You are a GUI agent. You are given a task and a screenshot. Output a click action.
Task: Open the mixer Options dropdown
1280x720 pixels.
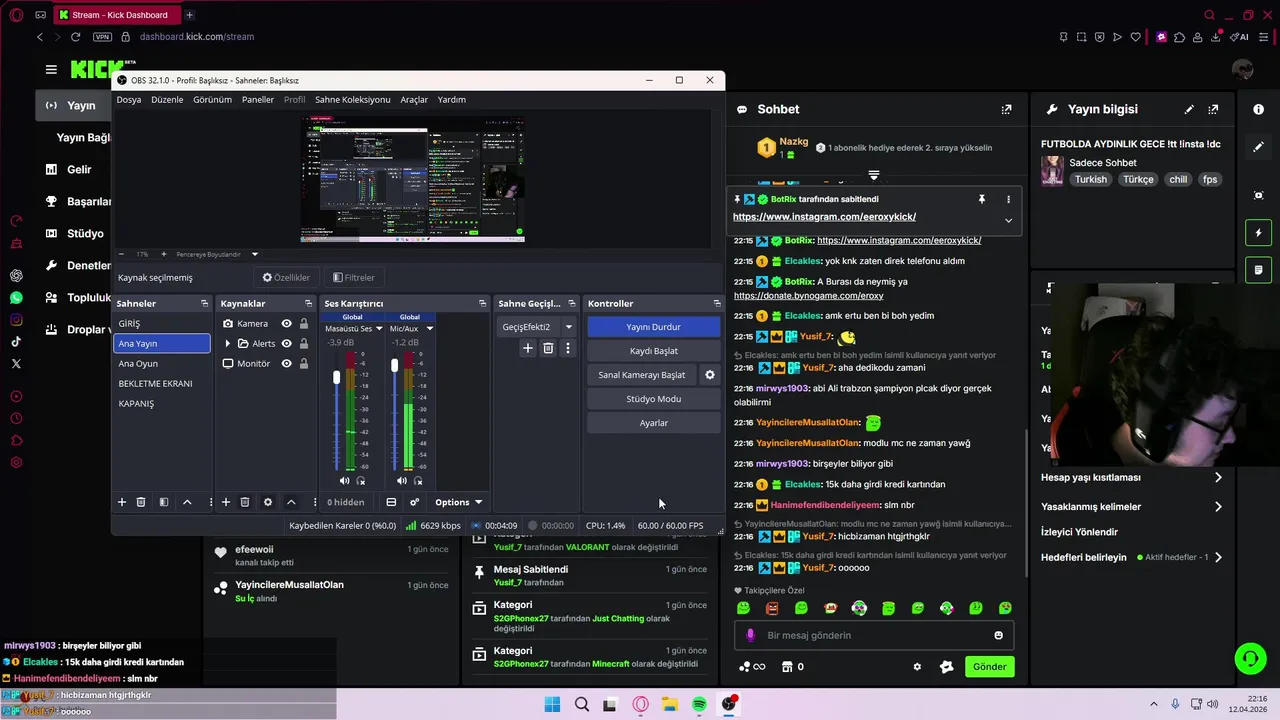coord(458,502)
